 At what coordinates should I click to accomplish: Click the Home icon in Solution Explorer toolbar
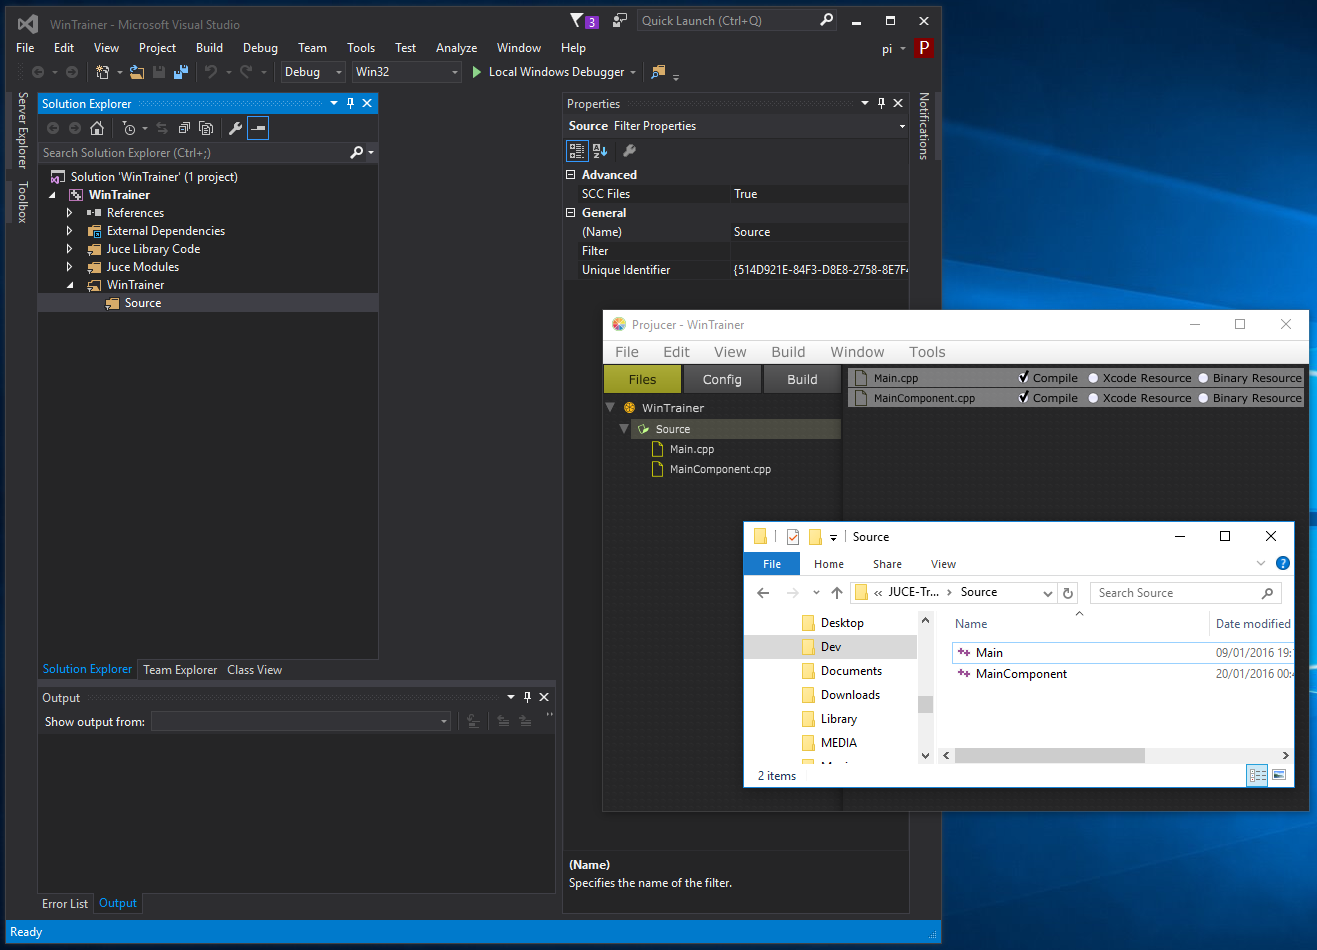[97, 128]
